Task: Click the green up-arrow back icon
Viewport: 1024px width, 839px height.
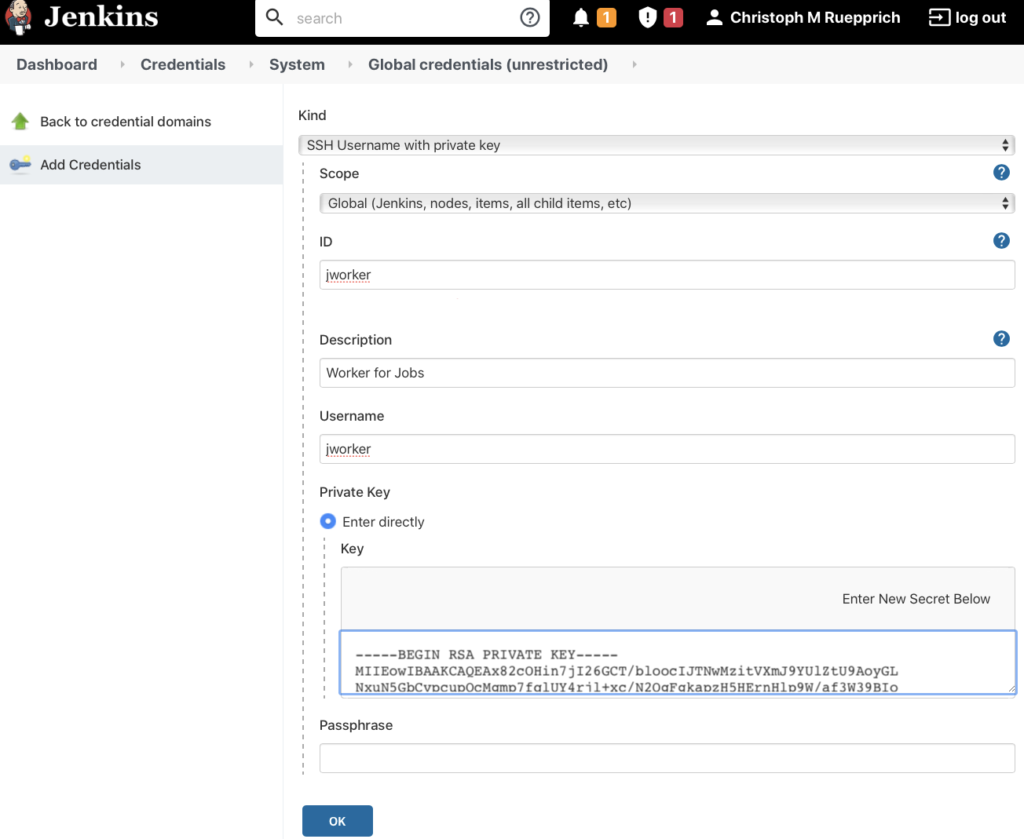Action: pyautogui.click(x=20, y=121)
